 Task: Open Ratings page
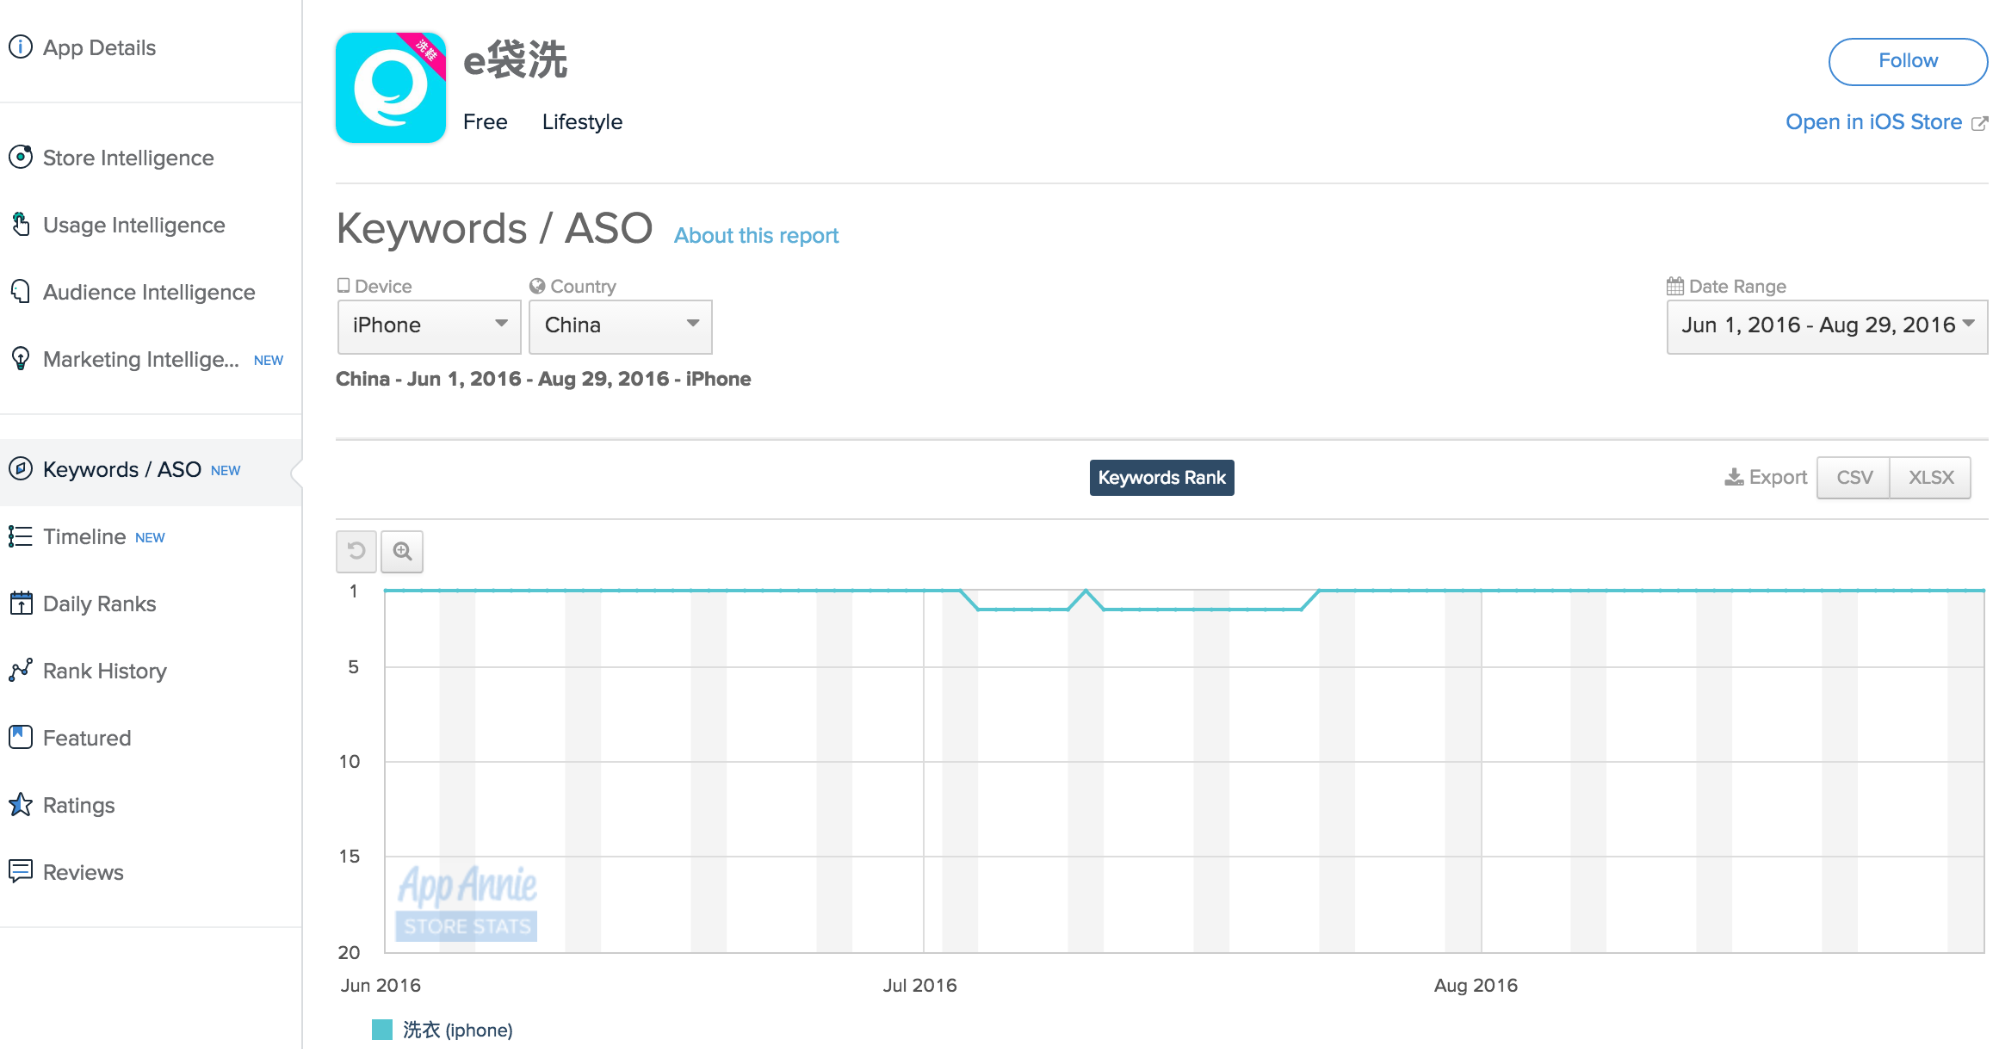pos(79,805)
